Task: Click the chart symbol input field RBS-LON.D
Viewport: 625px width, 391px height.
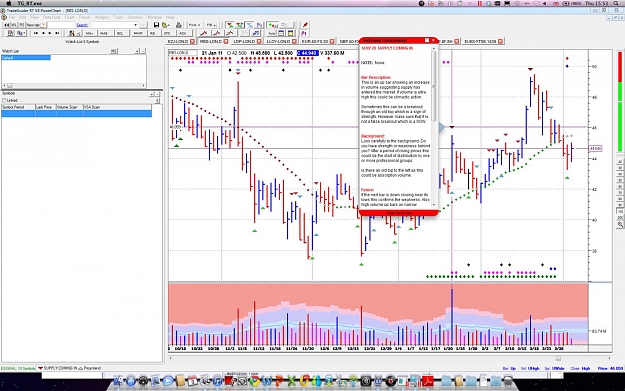Action: coord(183,53)
